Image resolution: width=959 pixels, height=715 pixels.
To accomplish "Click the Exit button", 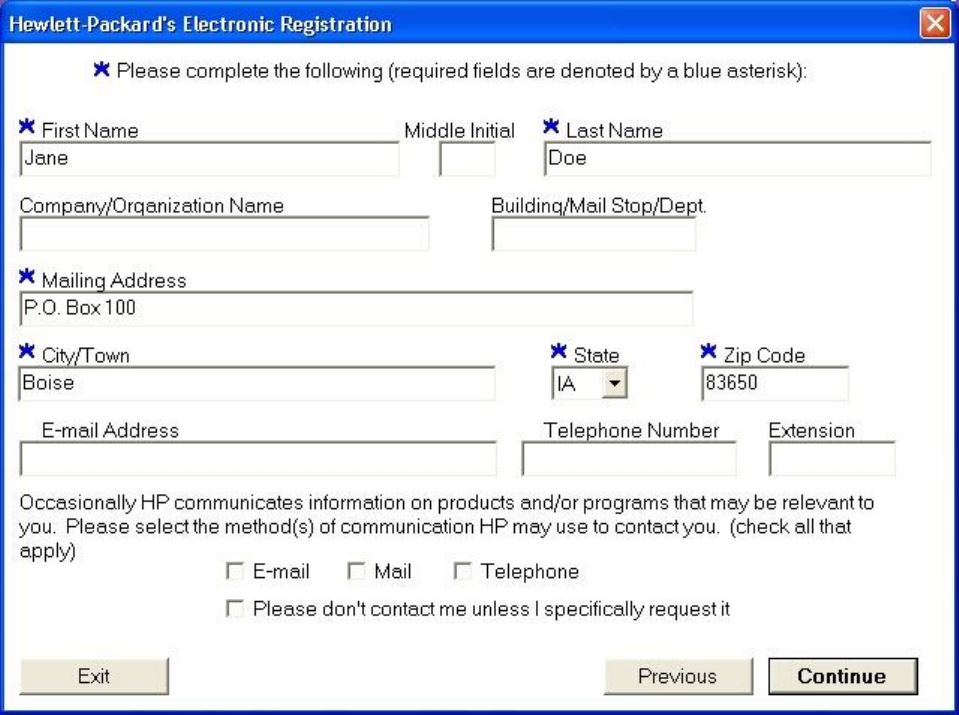I will coord(94,676).
